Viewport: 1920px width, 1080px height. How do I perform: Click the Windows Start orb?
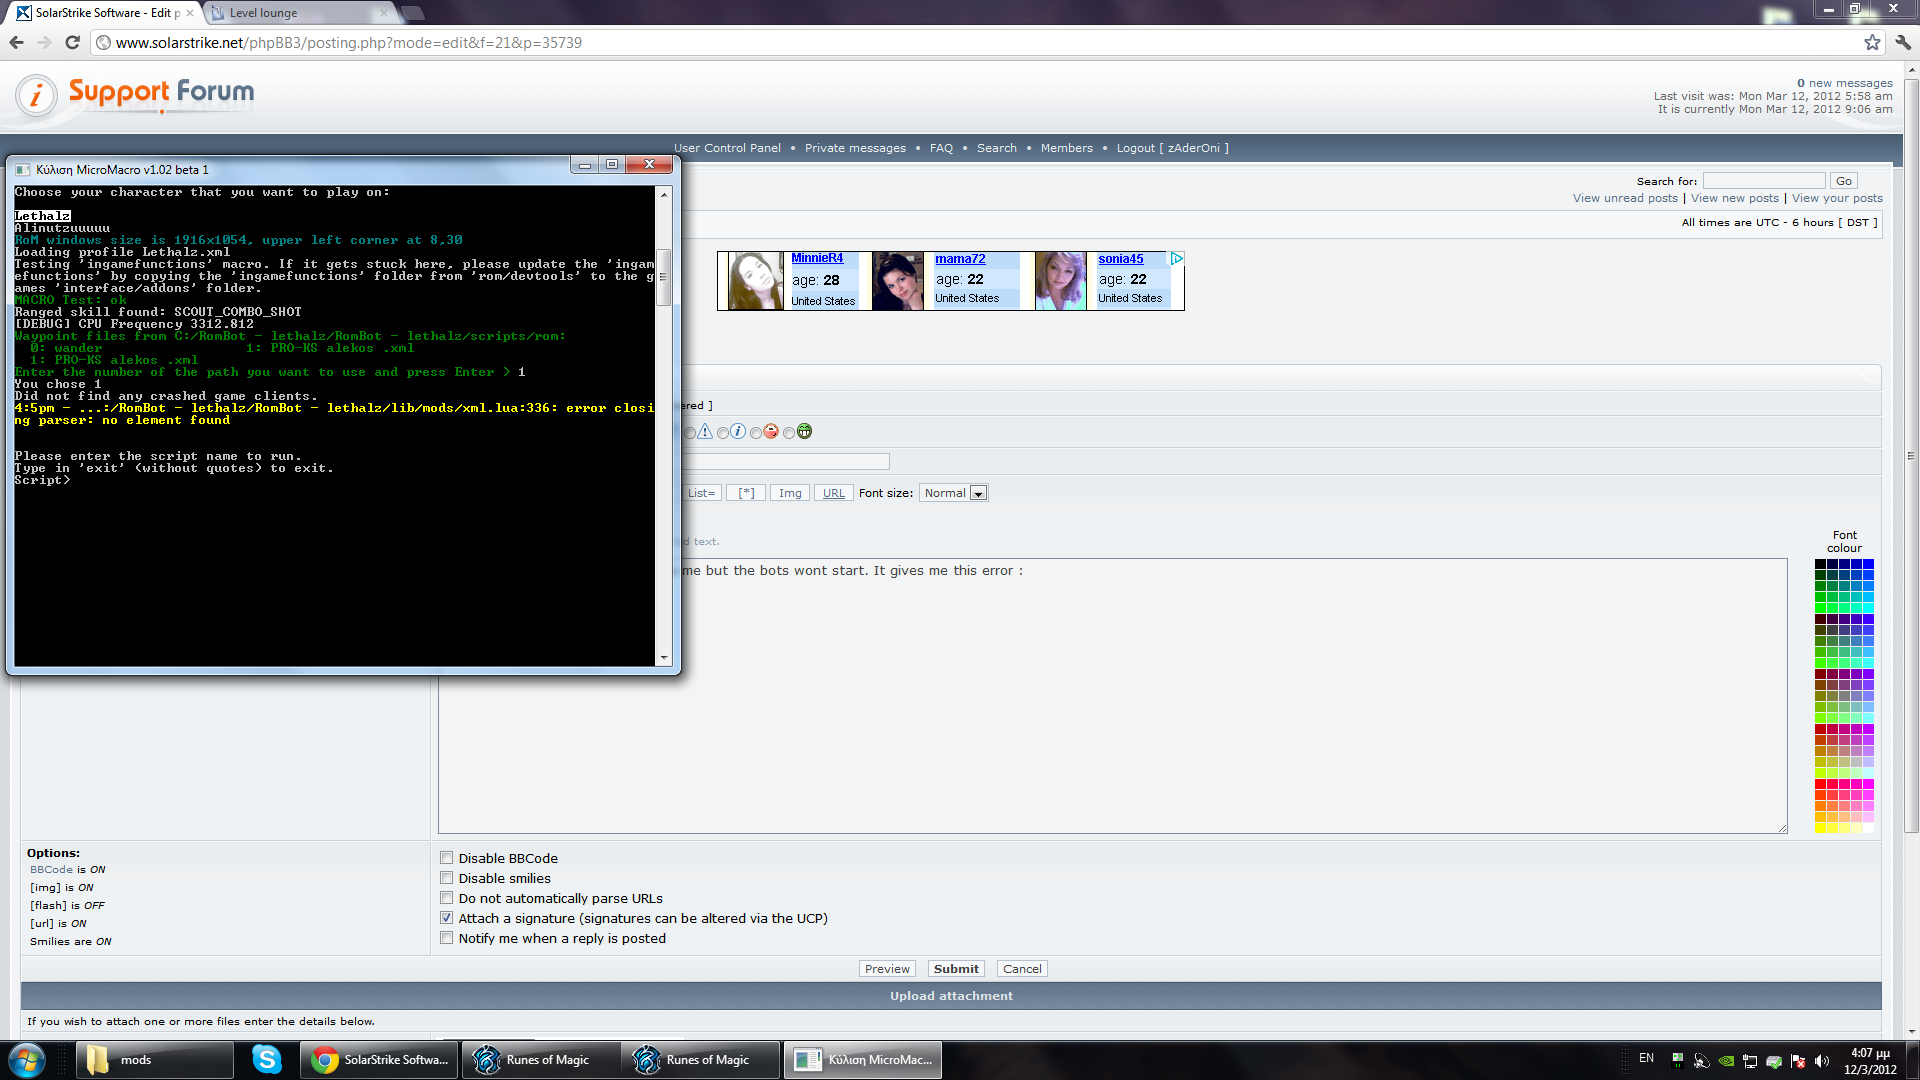tap(26, 1059)
